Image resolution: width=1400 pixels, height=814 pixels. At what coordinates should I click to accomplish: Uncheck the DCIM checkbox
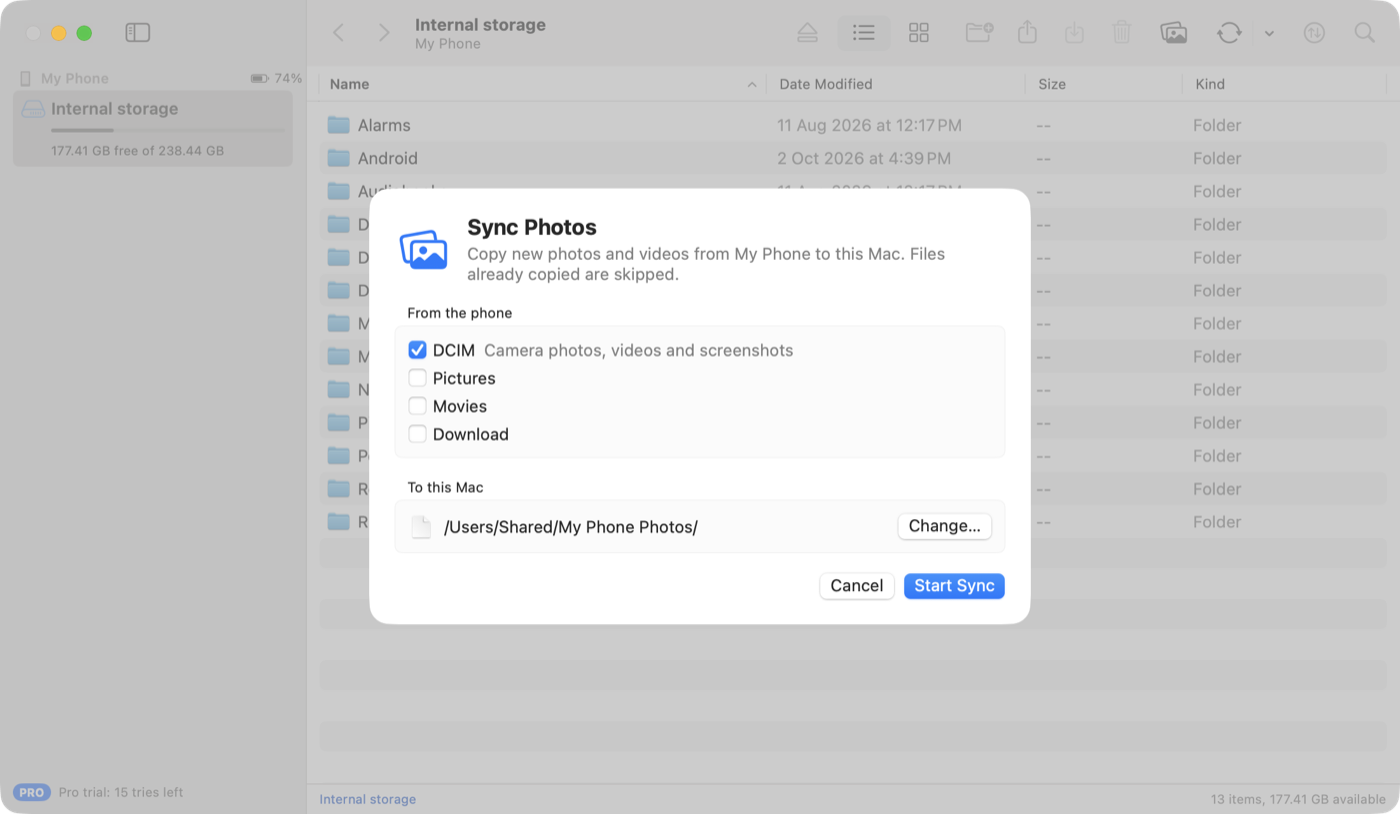pyautogui.click(x=418, y=350)
